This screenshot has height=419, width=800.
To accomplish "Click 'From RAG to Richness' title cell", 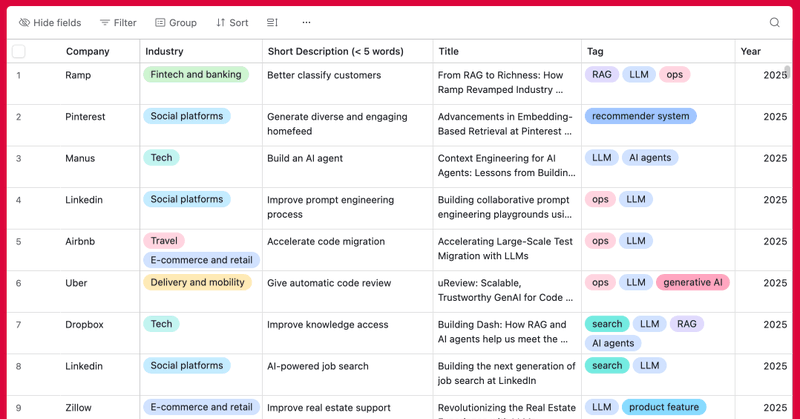I will click(507, 84).
